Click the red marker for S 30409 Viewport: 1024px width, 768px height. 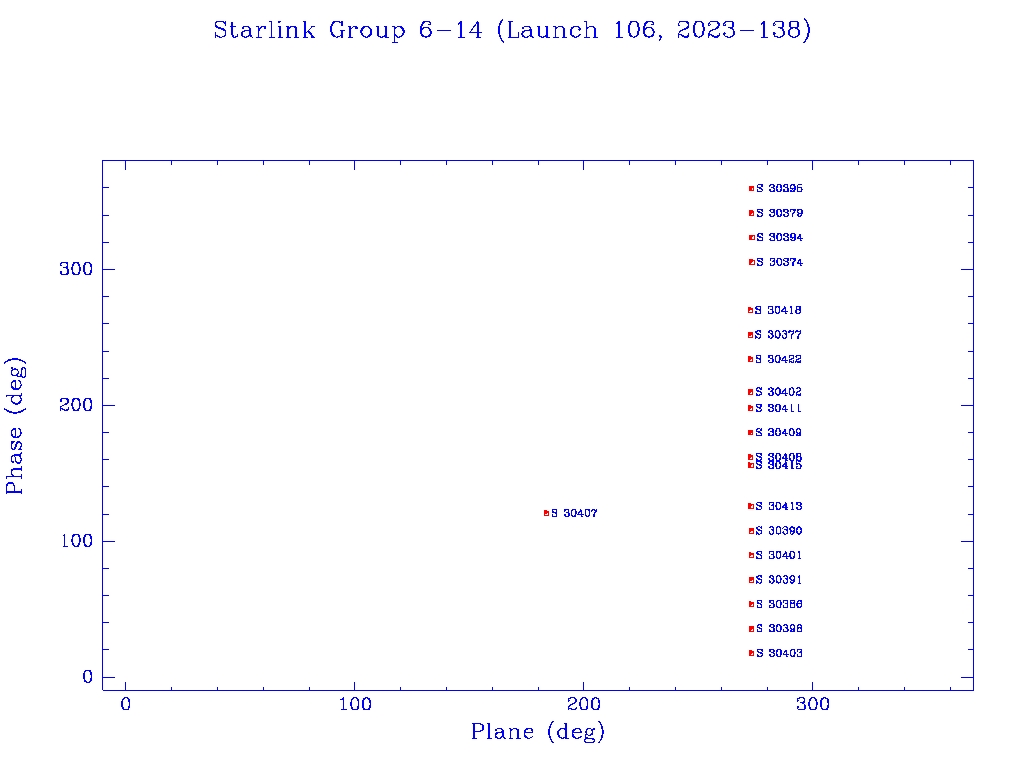coord(750,433)
